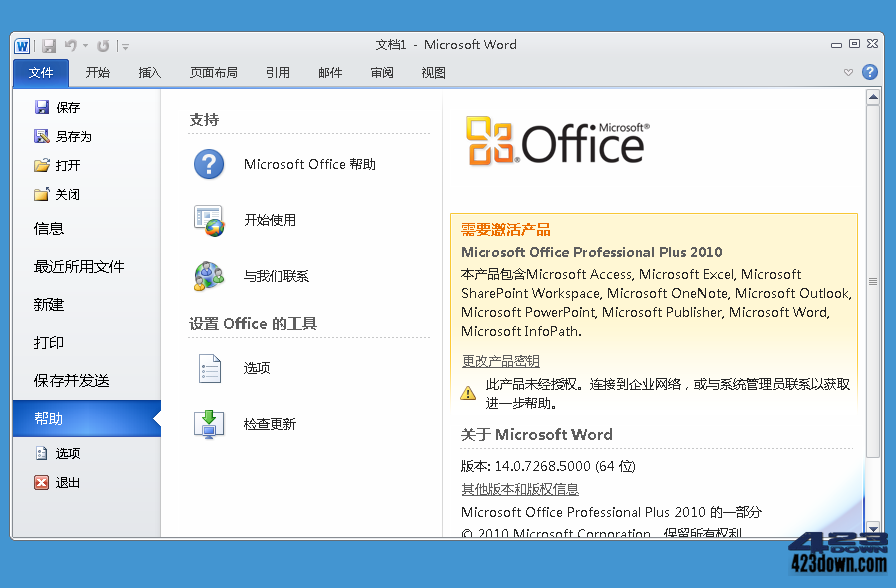Click the 开始使用 globe icon
The height and width of the screenshot is (588, 896).
[209, 221]
